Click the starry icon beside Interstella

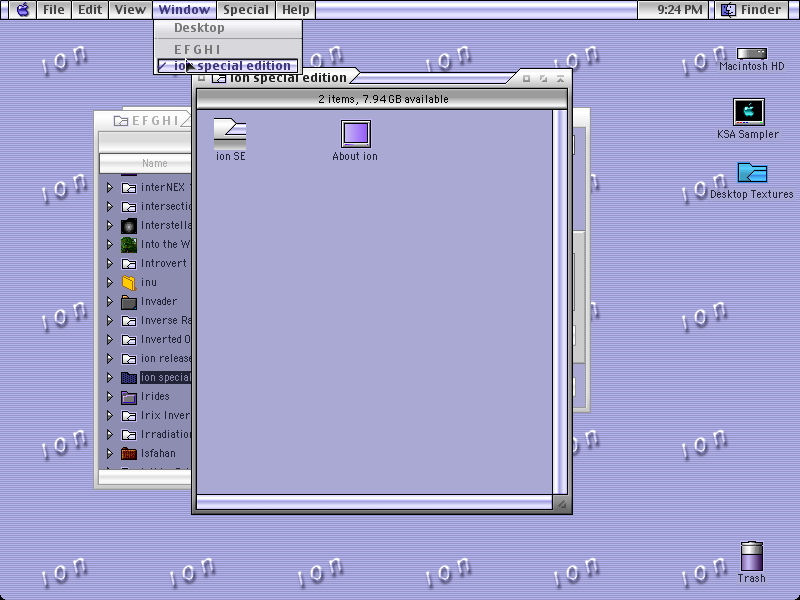click(x=129, y=226)
